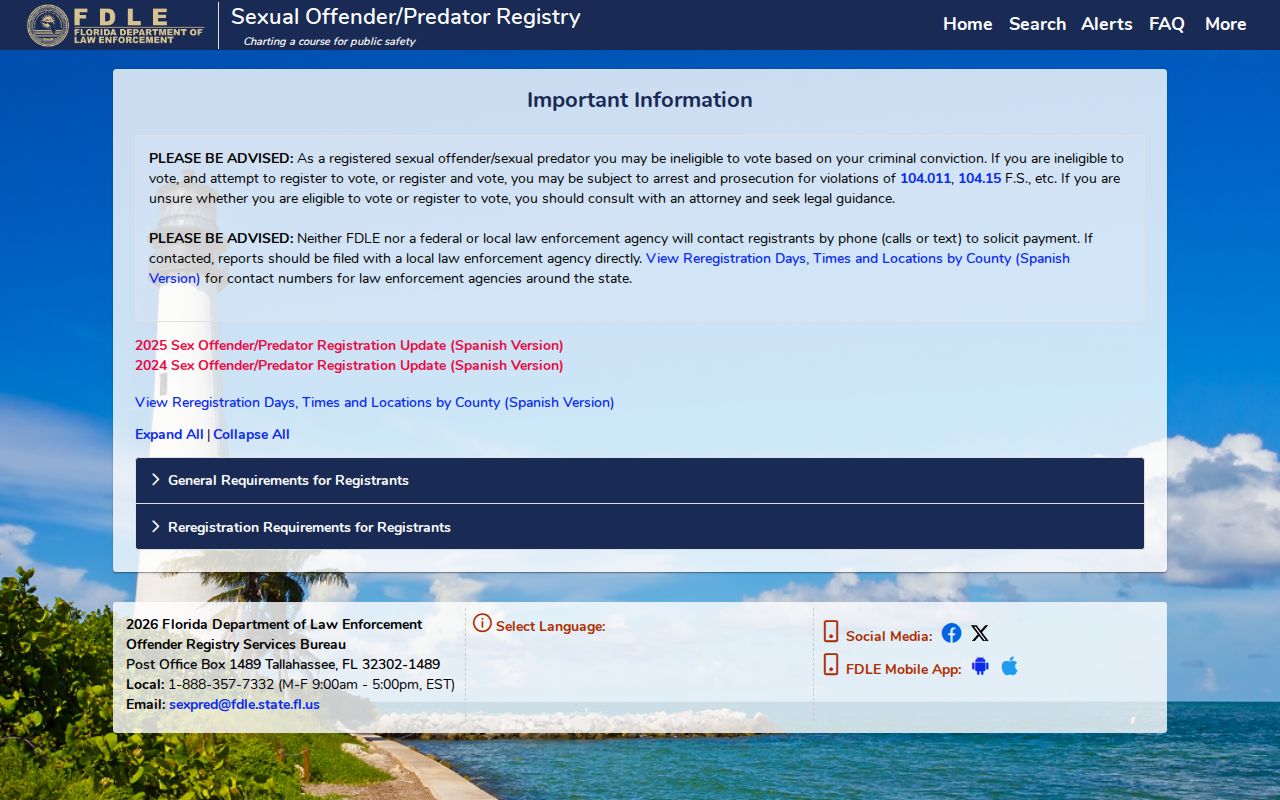
Task: Open the 104.011 statute link
Action: (x=925, y=178)
